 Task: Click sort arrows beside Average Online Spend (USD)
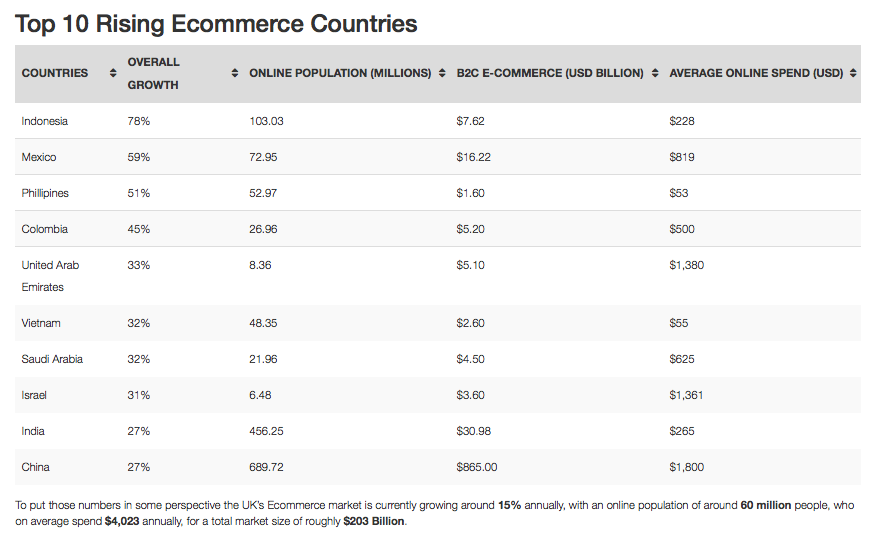click(x=852, y=73)
